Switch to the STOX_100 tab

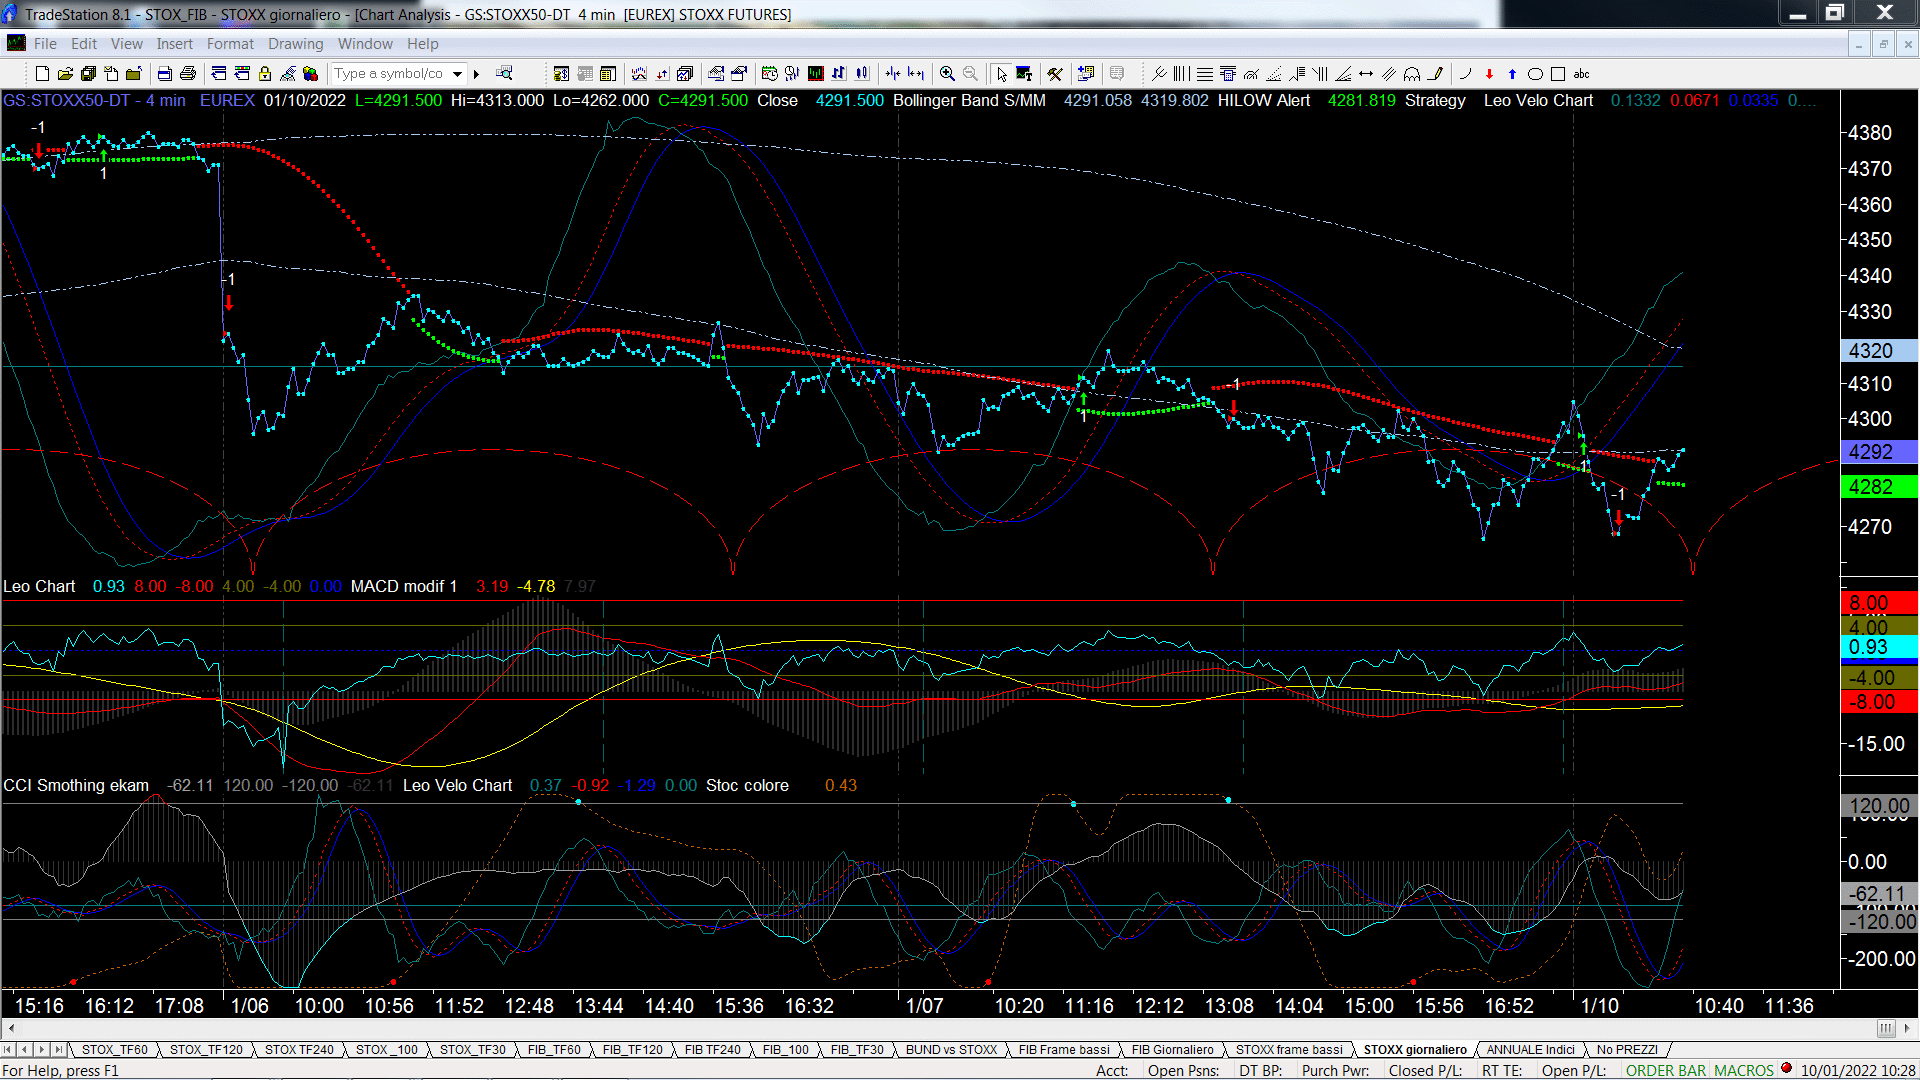click(x=387, y=1050)
